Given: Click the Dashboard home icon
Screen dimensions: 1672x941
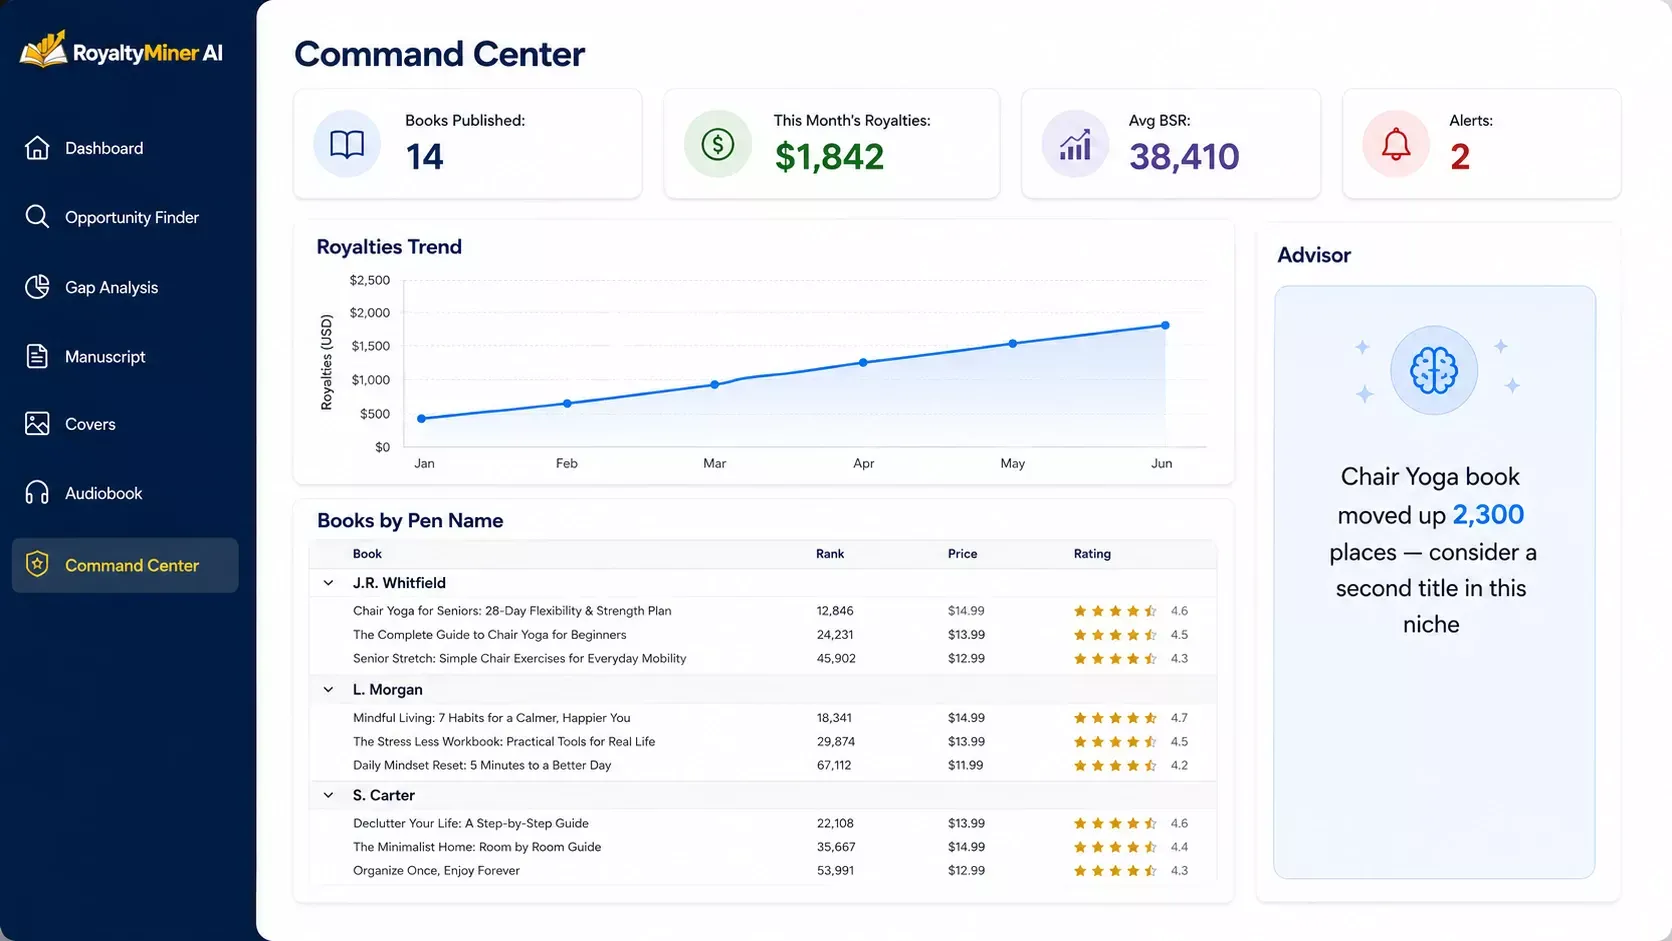Looking at the screenshot, I should pos(37,148).
